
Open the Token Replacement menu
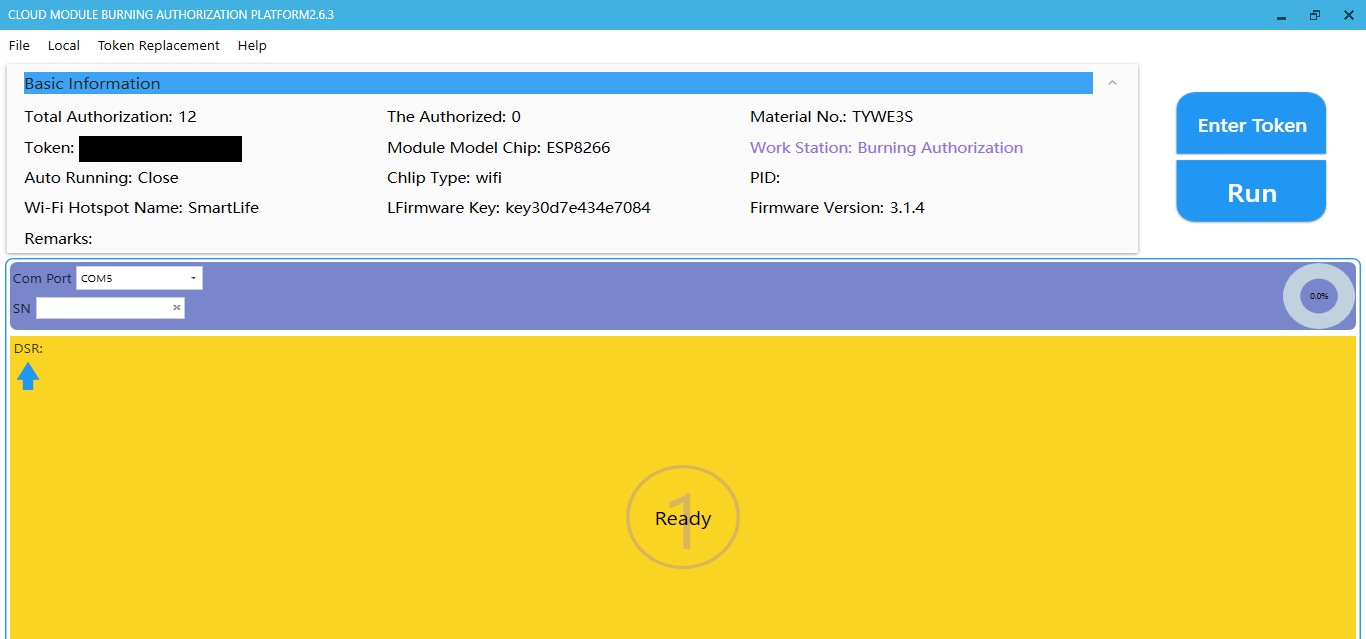coord(158,45)
